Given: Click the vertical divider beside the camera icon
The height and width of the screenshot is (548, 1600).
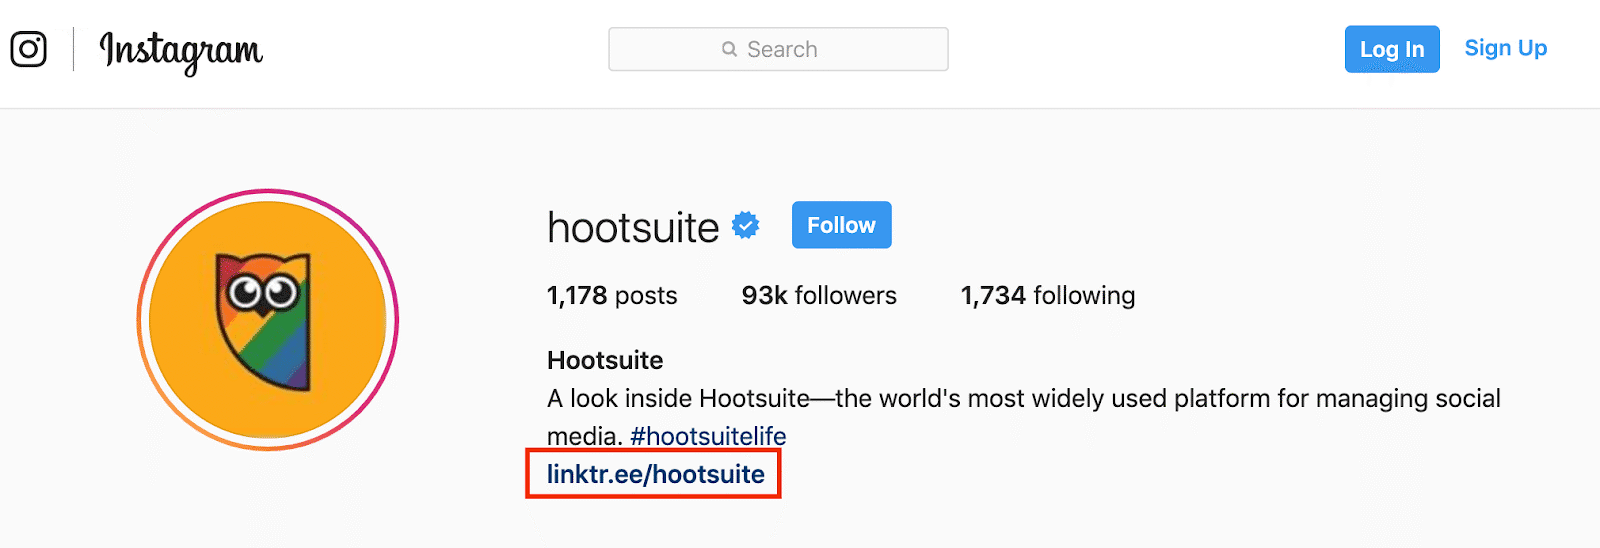Looking at the screenshot, I should [x=73, y=49].
